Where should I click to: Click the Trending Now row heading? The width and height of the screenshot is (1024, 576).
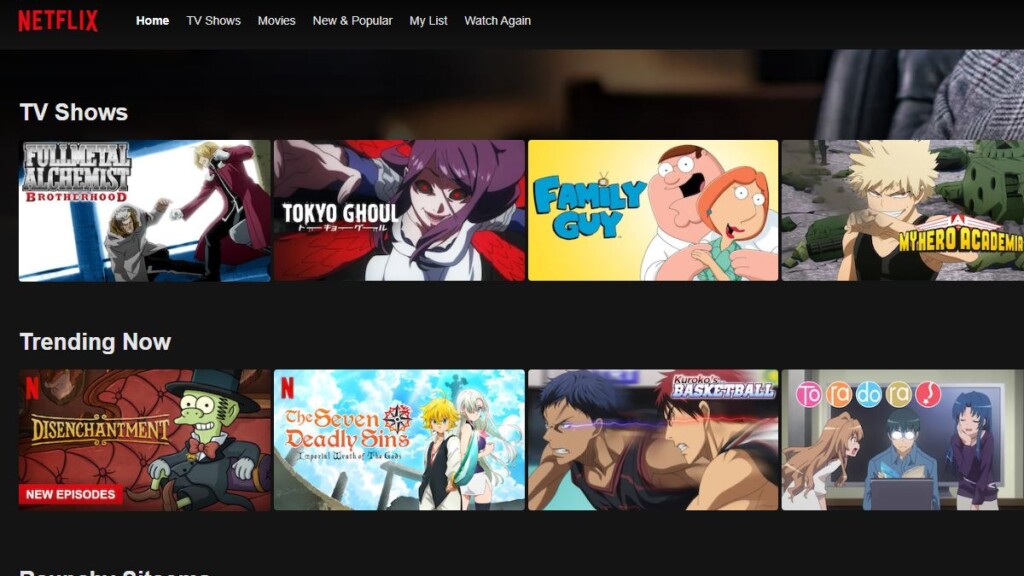tap(95, 342)
